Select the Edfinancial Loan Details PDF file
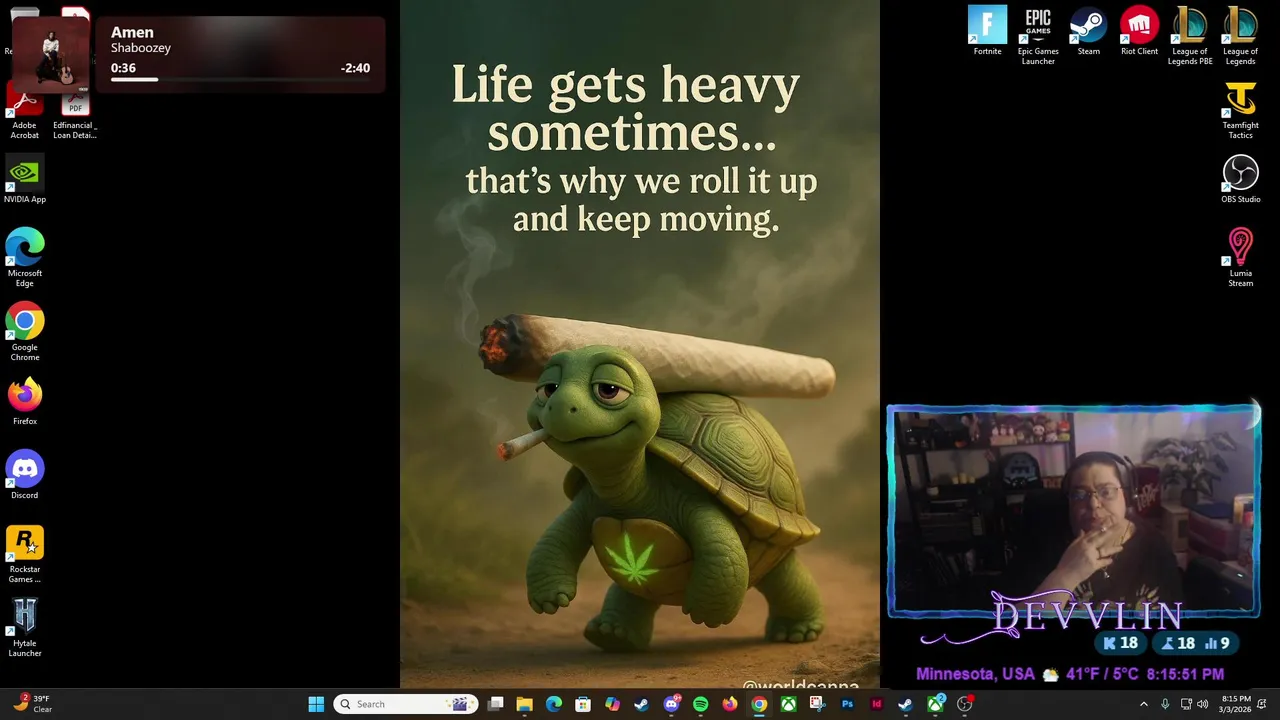Image resolution: width=1280 pixels, height=720 pixels. tap(75, 115)
